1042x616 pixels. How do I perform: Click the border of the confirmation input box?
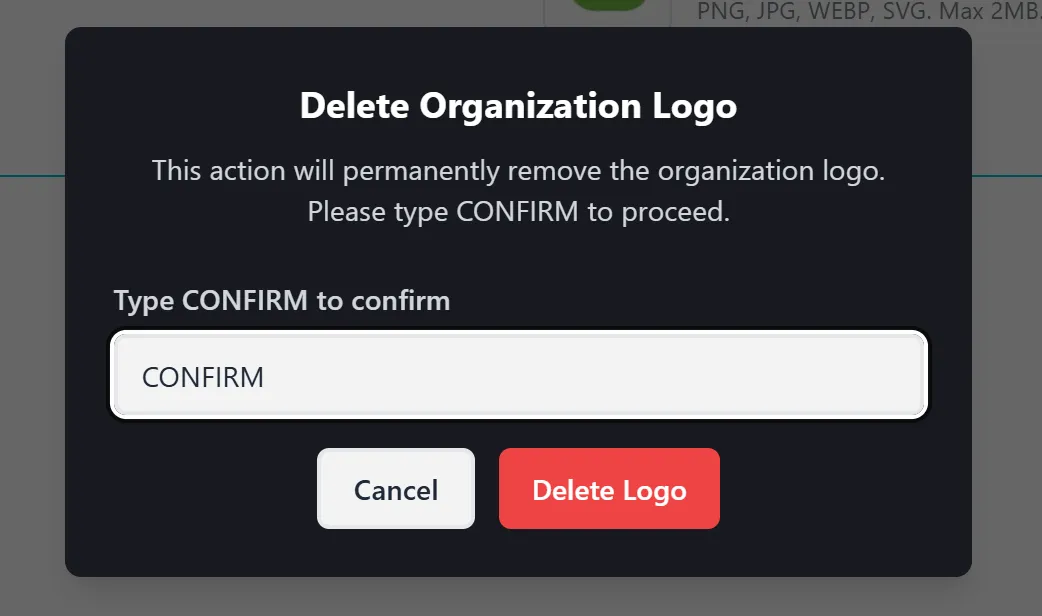pos(518,331)
